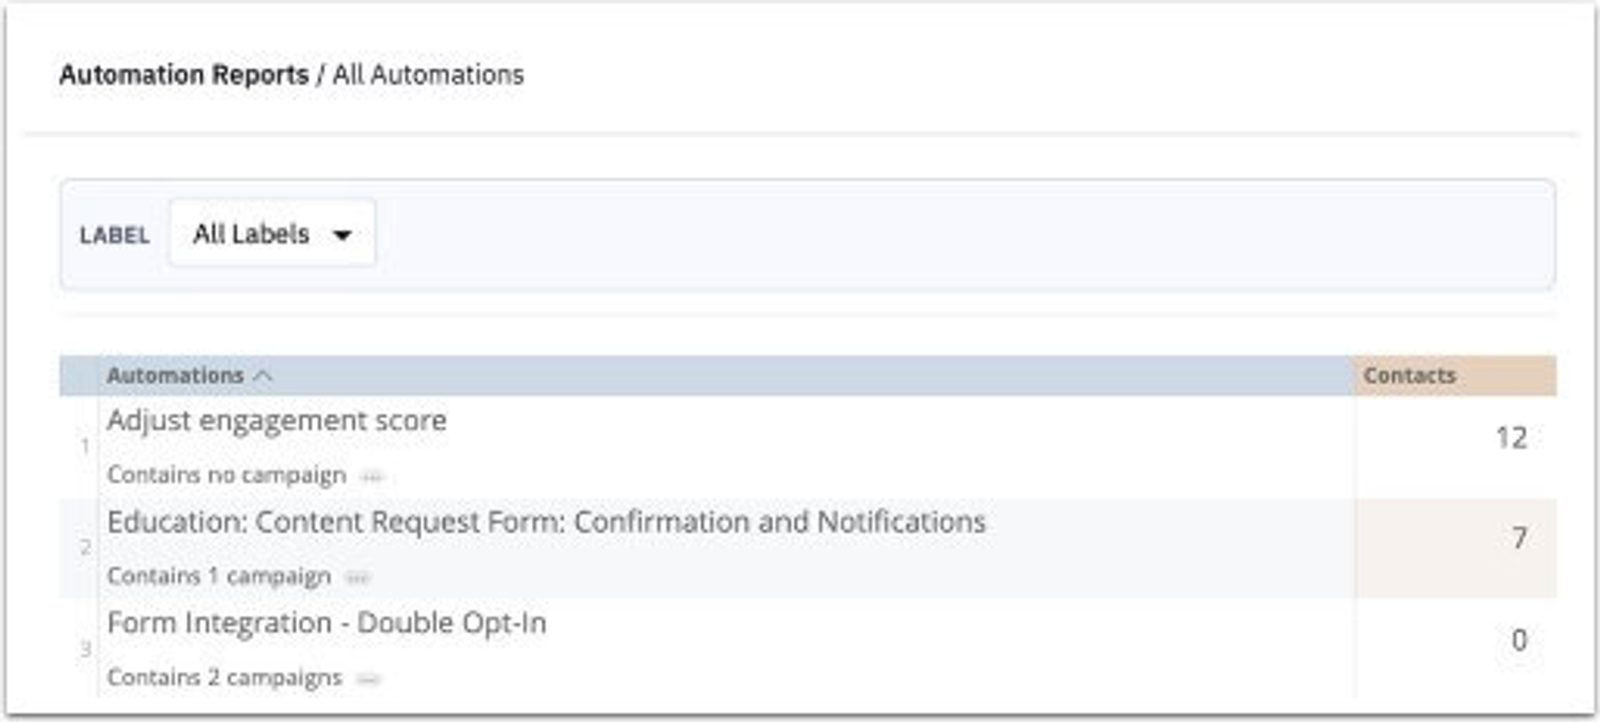This screenshot has width=1600, height=722.
Task: Select row number 2 in the table
Action: (85, 548)
